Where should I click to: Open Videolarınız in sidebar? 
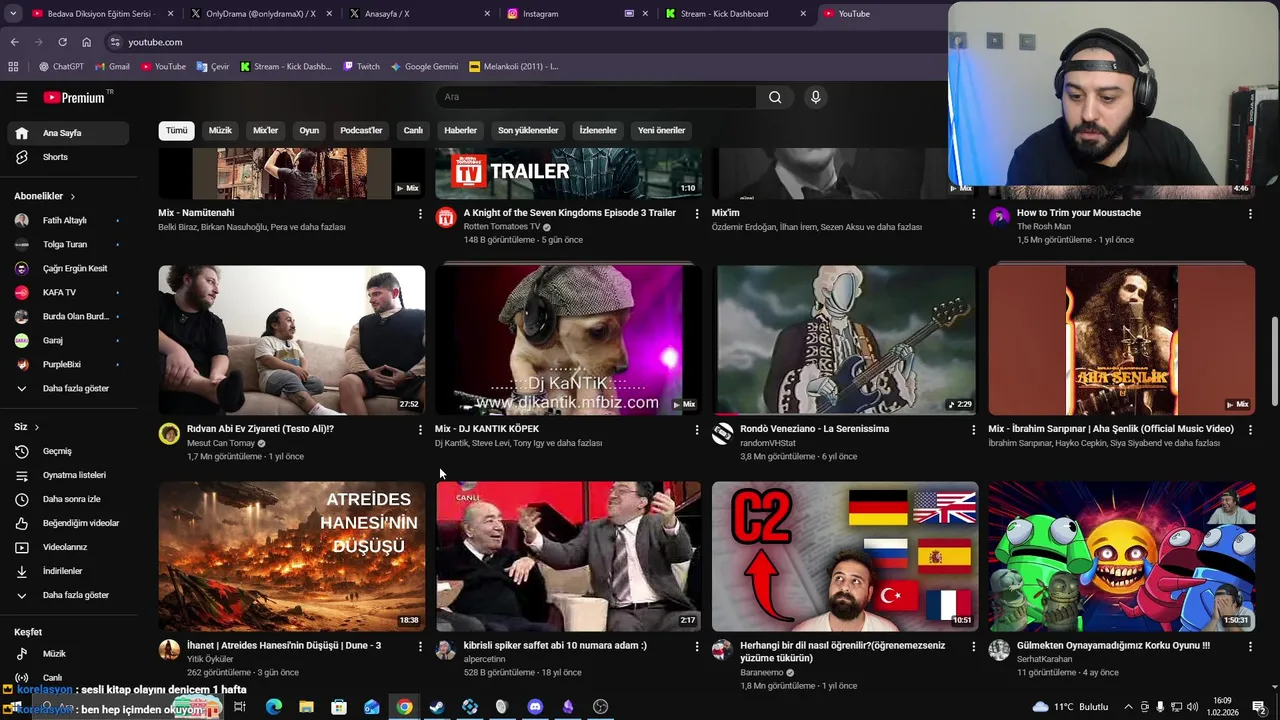click(x=68, y=547)
